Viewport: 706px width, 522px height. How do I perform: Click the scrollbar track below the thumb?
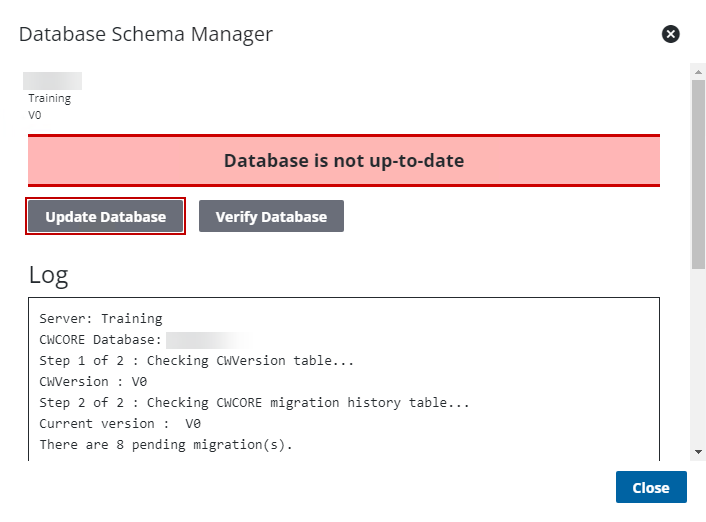(x=698, y=360)
